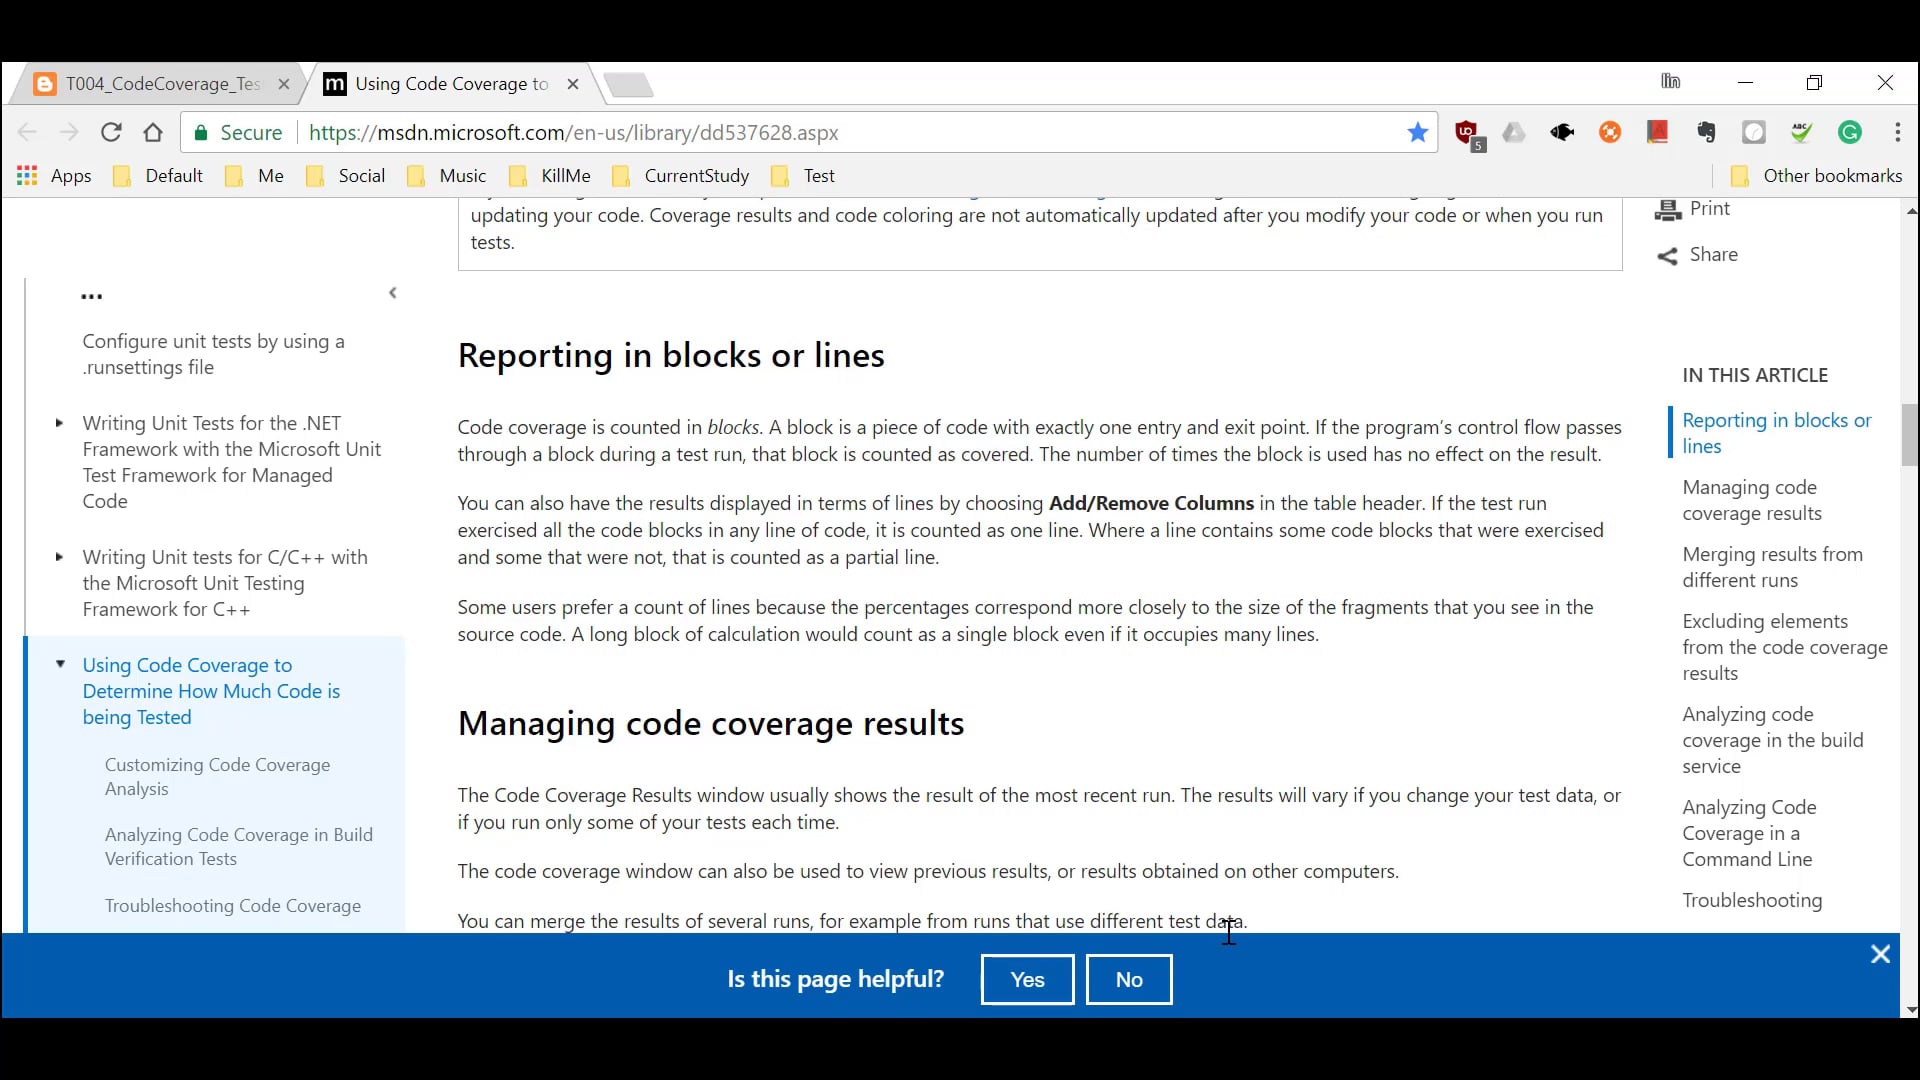Click the spell-check ABC extension icon
Viewport: 1920px width, 1080px height.
pos(1800,132)
